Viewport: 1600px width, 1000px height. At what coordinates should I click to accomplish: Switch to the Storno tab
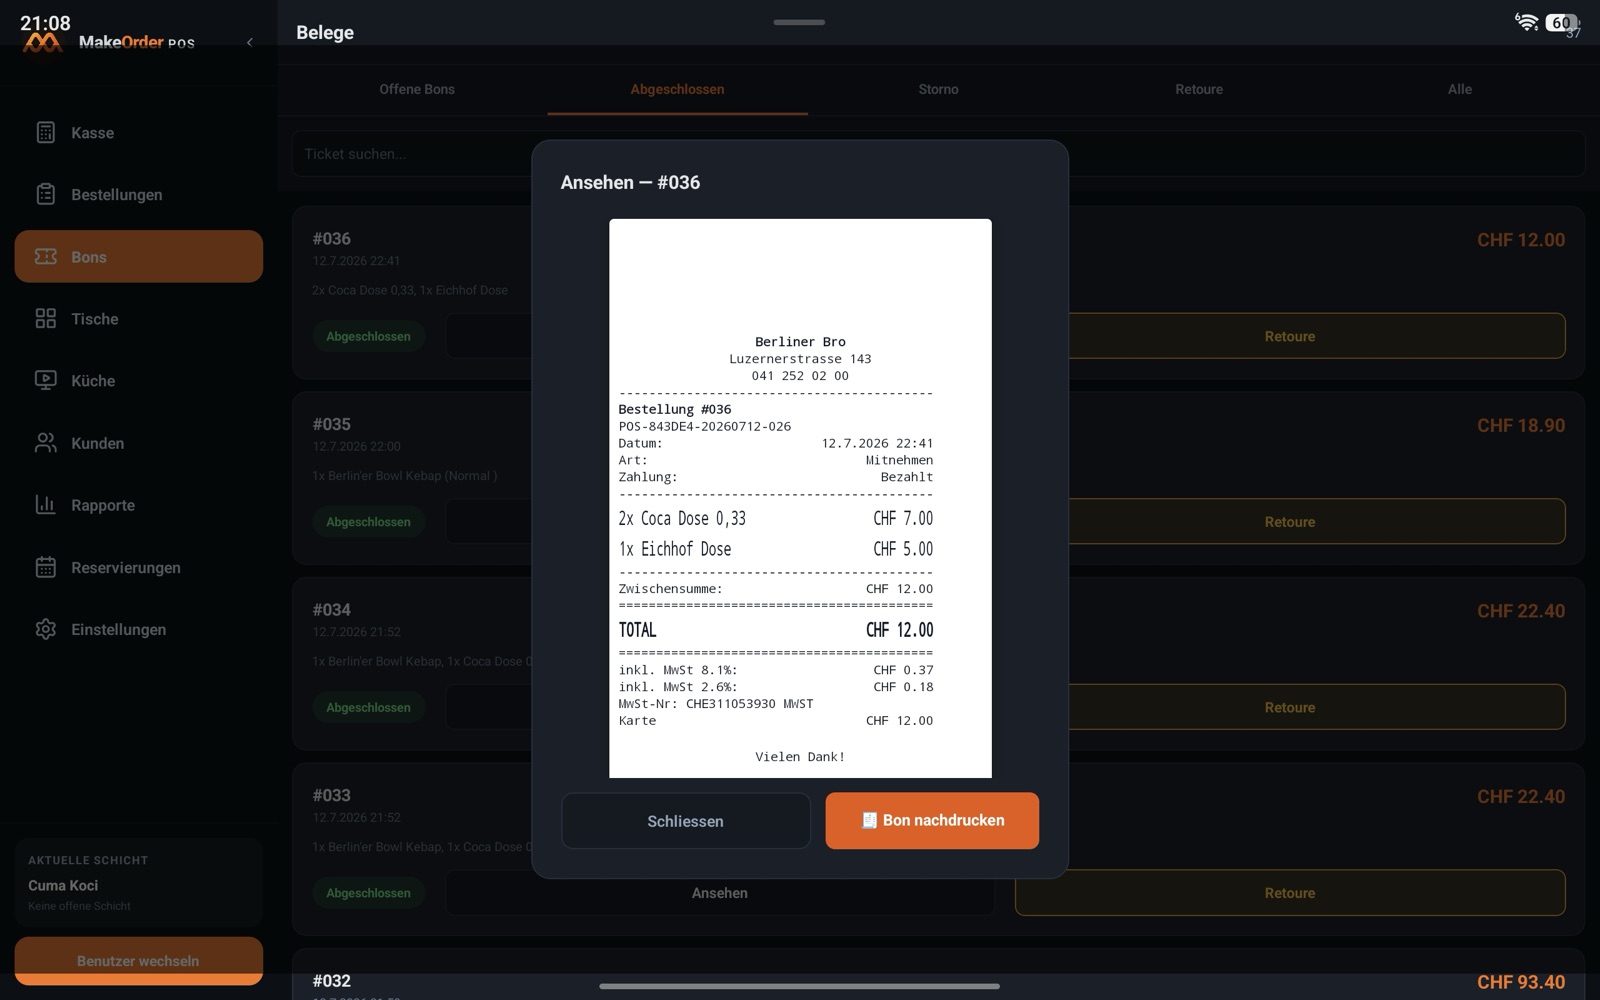[x=938, y=89]
